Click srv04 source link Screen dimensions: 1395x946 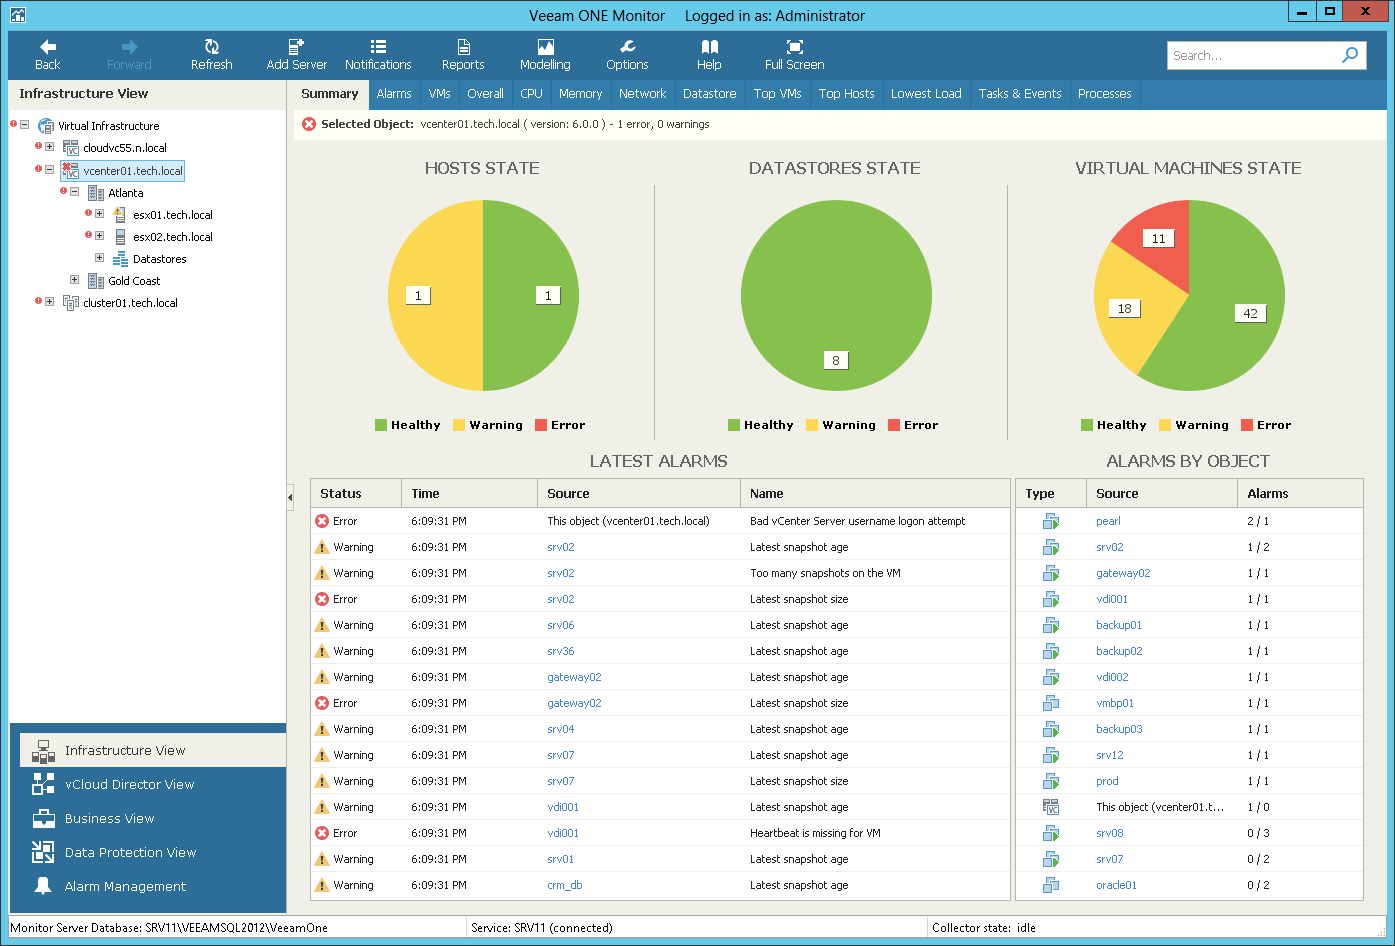click(561, 729)
